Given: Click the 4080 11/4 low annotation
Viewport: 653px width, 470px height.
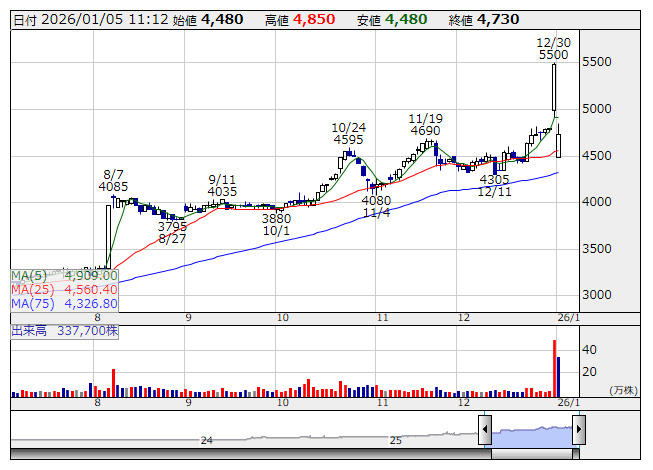Looking at the screenshot, I should coord(376,206).
